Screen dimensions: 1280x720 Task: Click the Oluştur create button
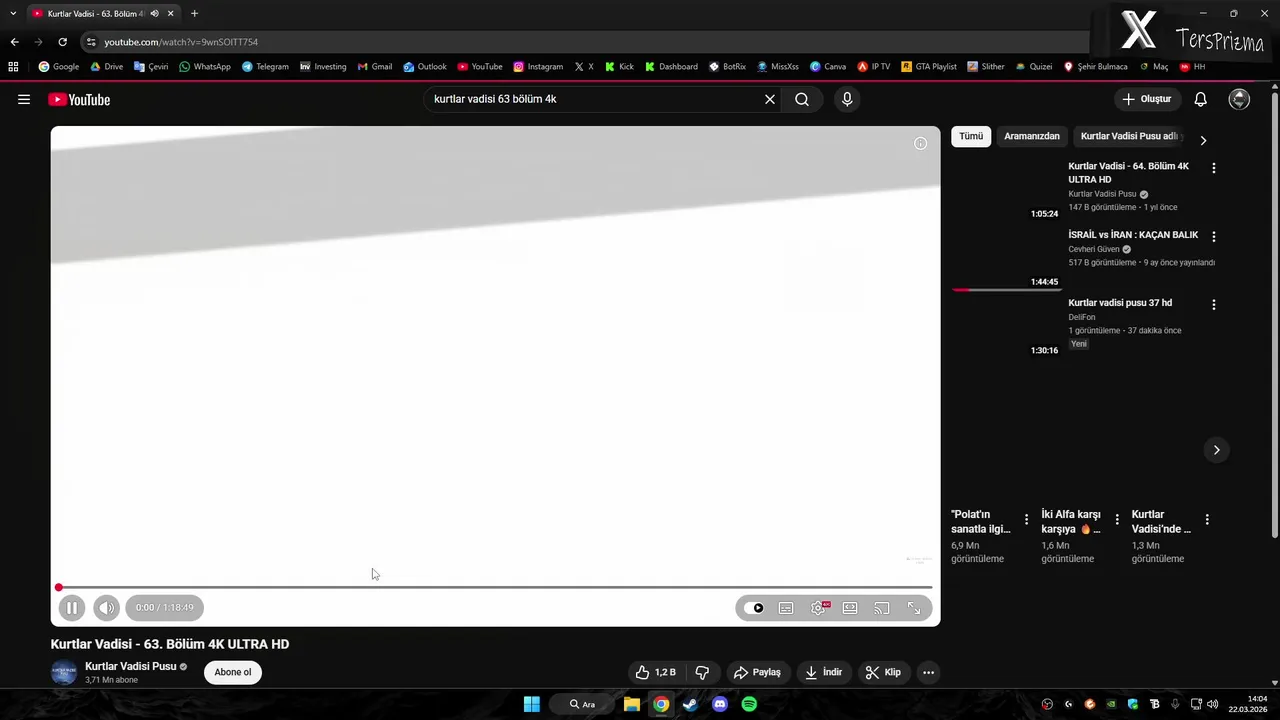coord(1147,99)
